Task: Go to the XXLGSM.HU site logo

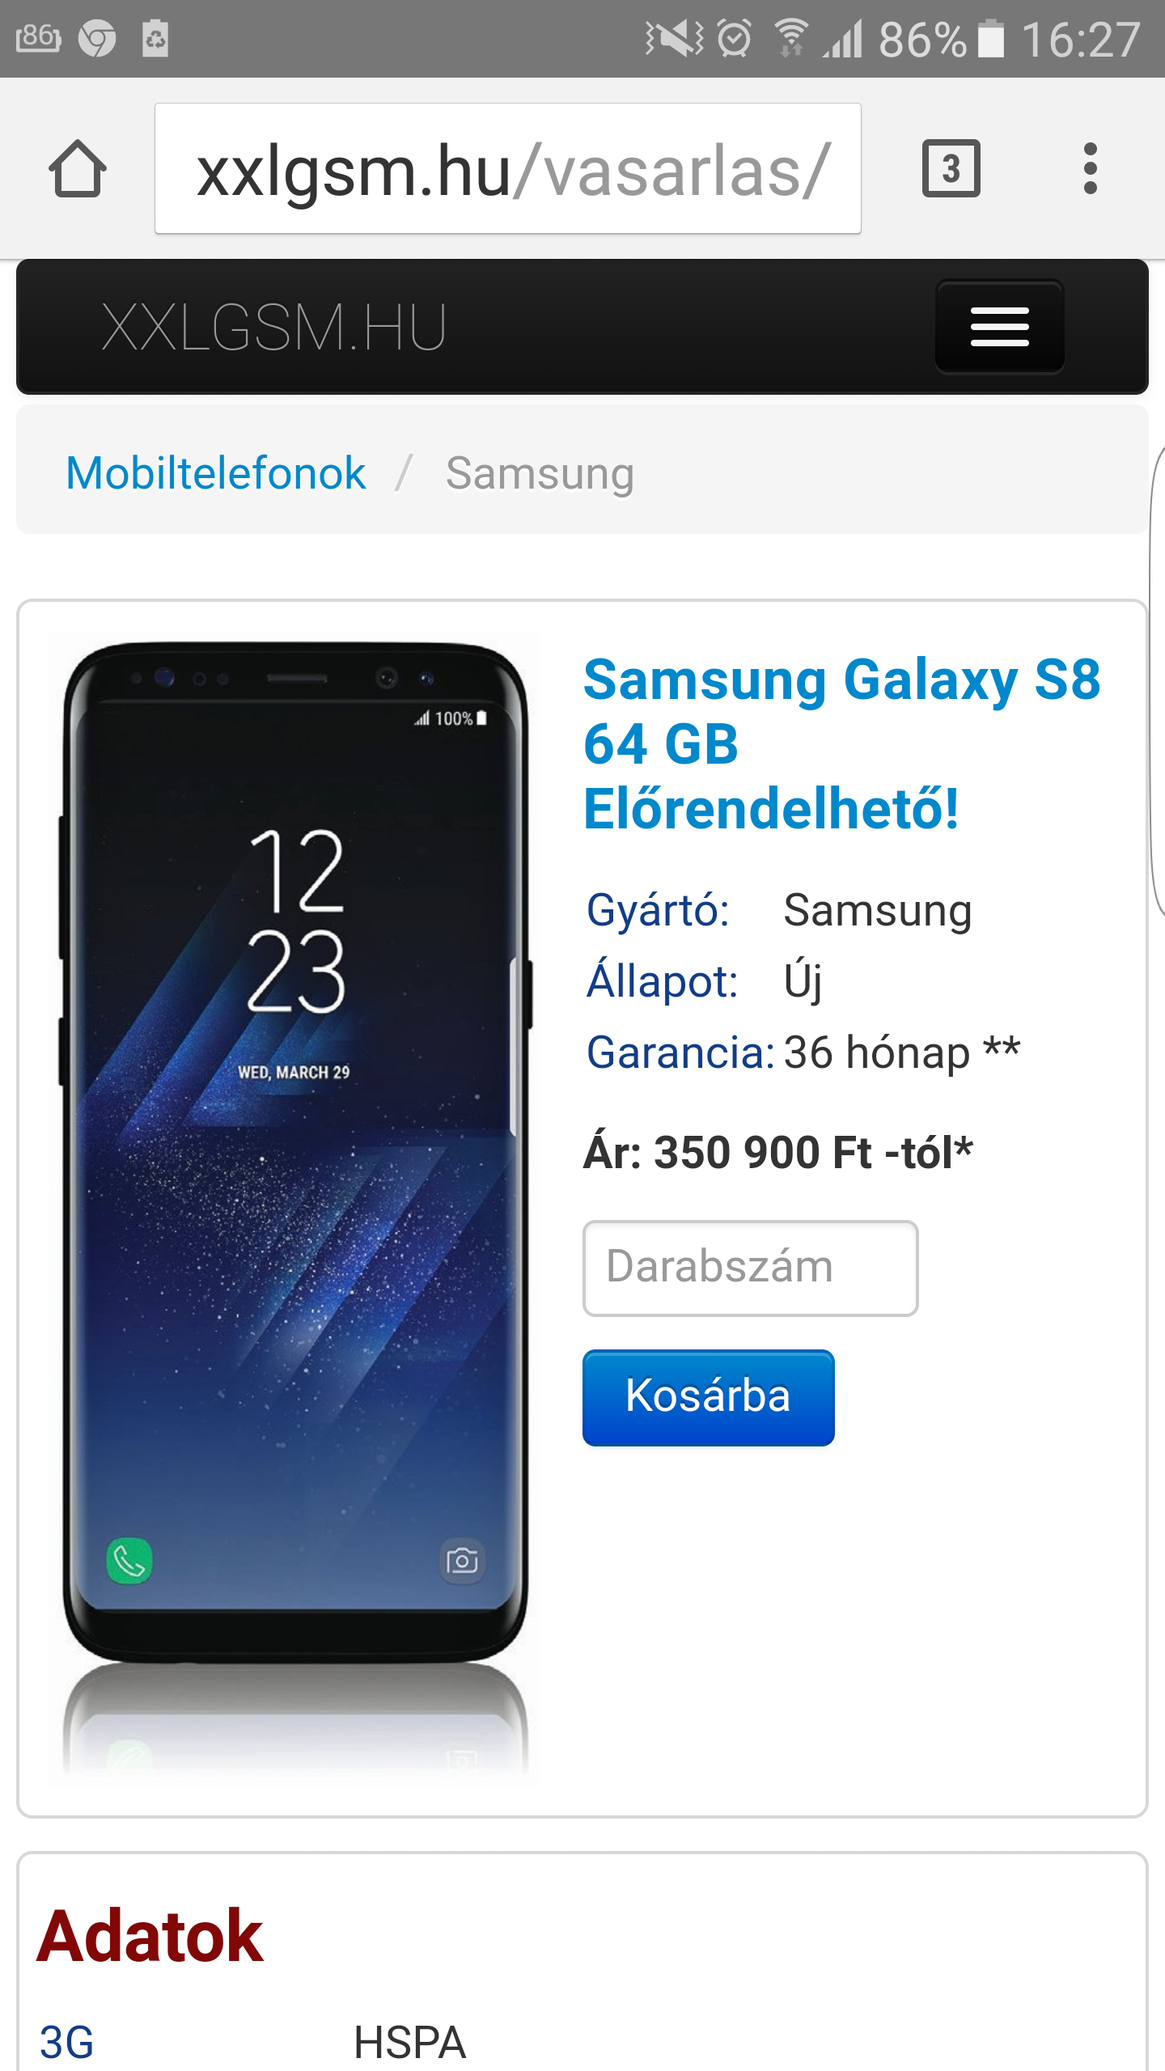Action: click(x=274, y=327)
